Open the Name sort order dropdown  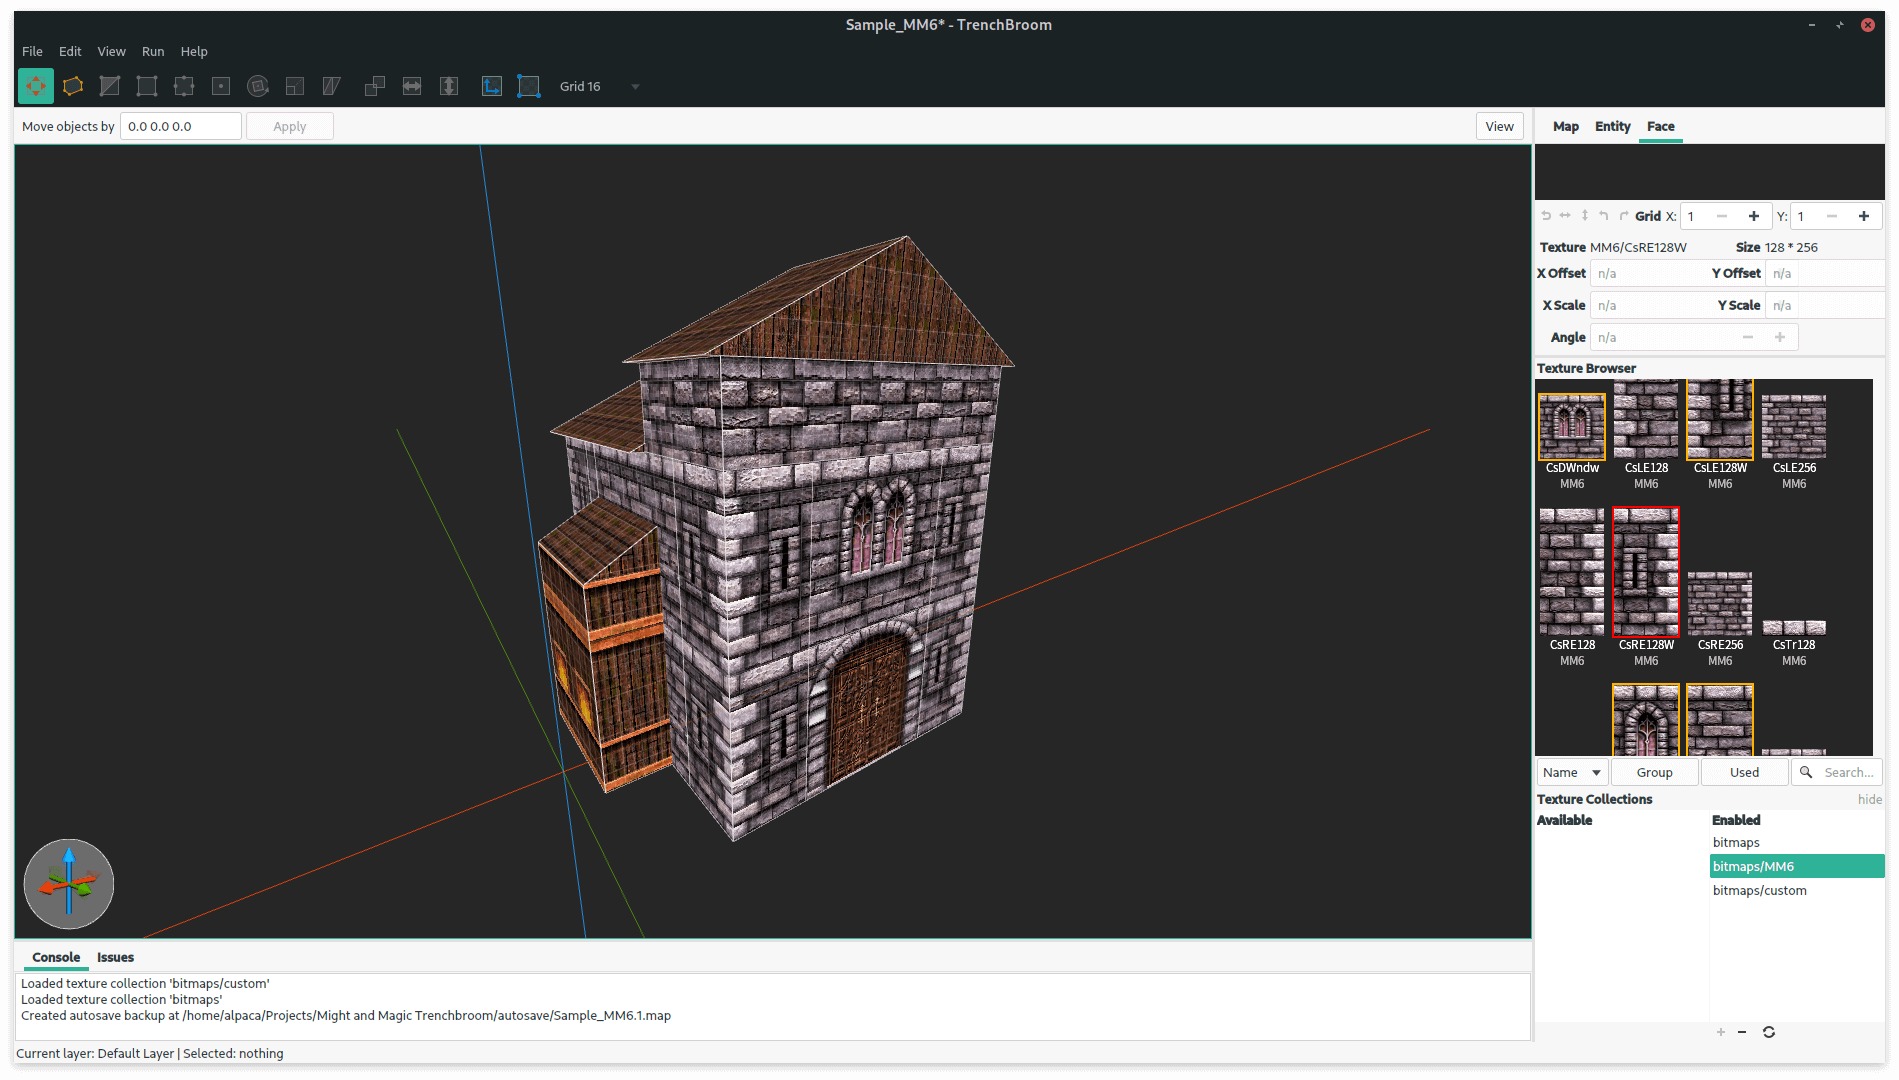[x=1571, y=772]
